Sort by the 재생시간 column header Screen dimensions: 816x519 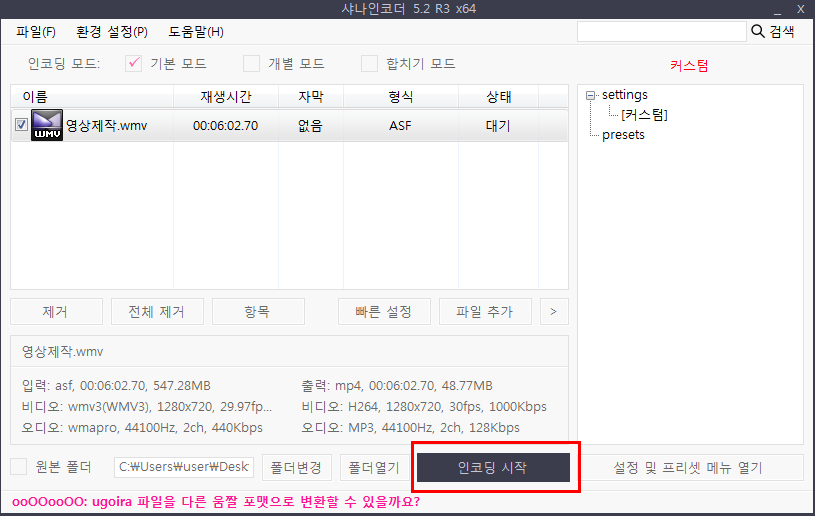tap(226, 96)
